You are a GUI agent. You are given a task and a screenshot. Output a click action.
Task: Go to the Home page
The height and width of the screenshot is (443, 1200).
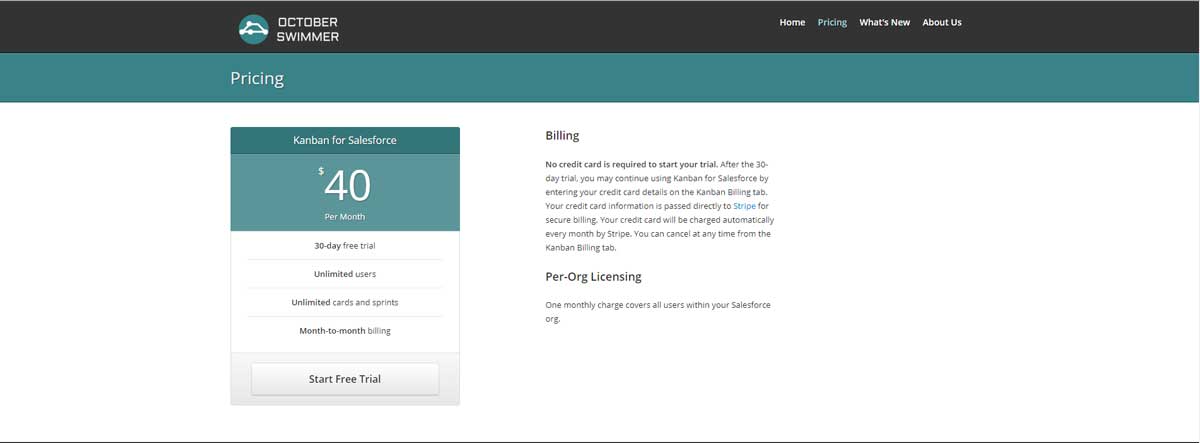coord(792,23)
